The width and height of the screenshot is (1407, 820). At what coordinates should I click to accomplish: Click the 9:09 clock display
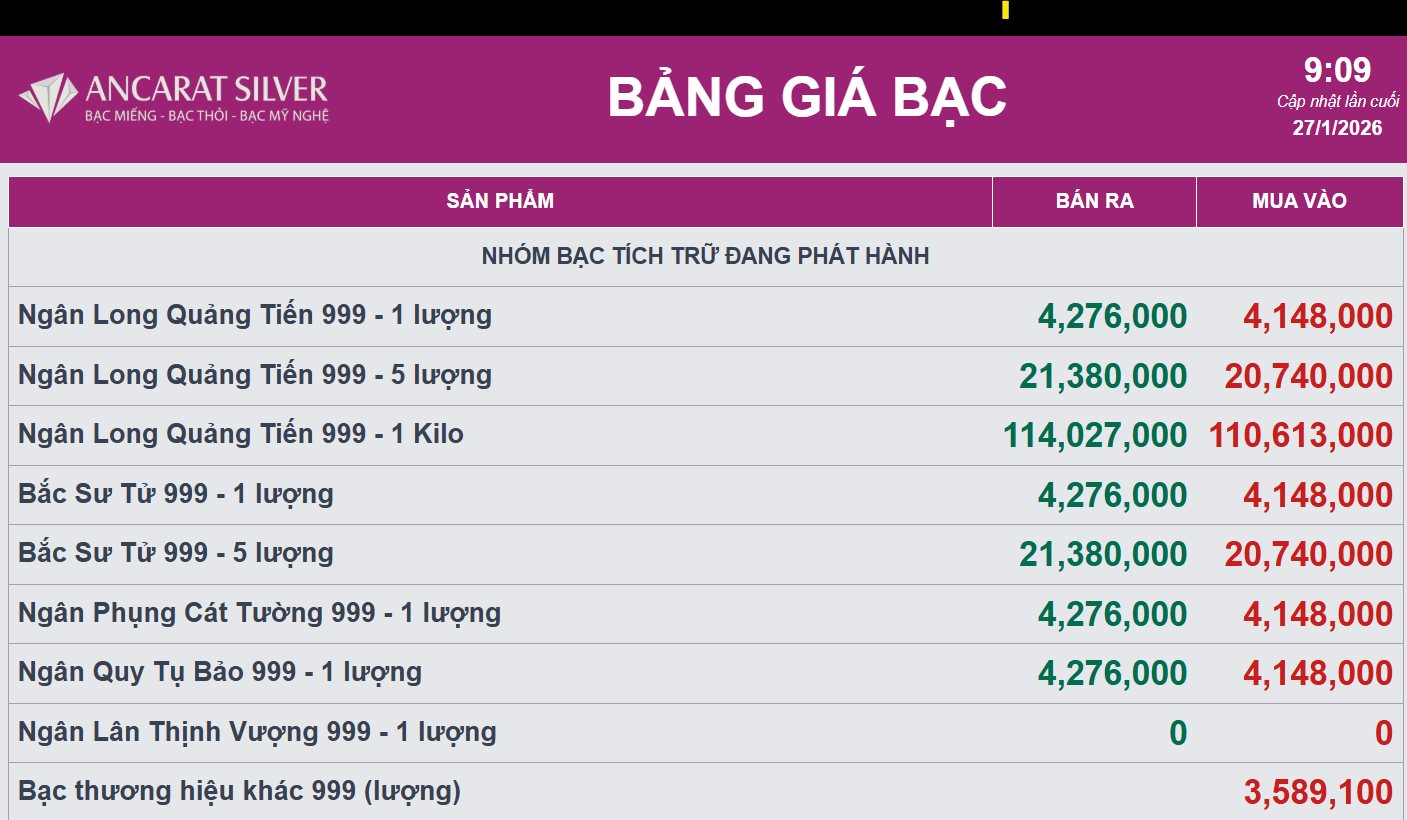point(1337,70)
